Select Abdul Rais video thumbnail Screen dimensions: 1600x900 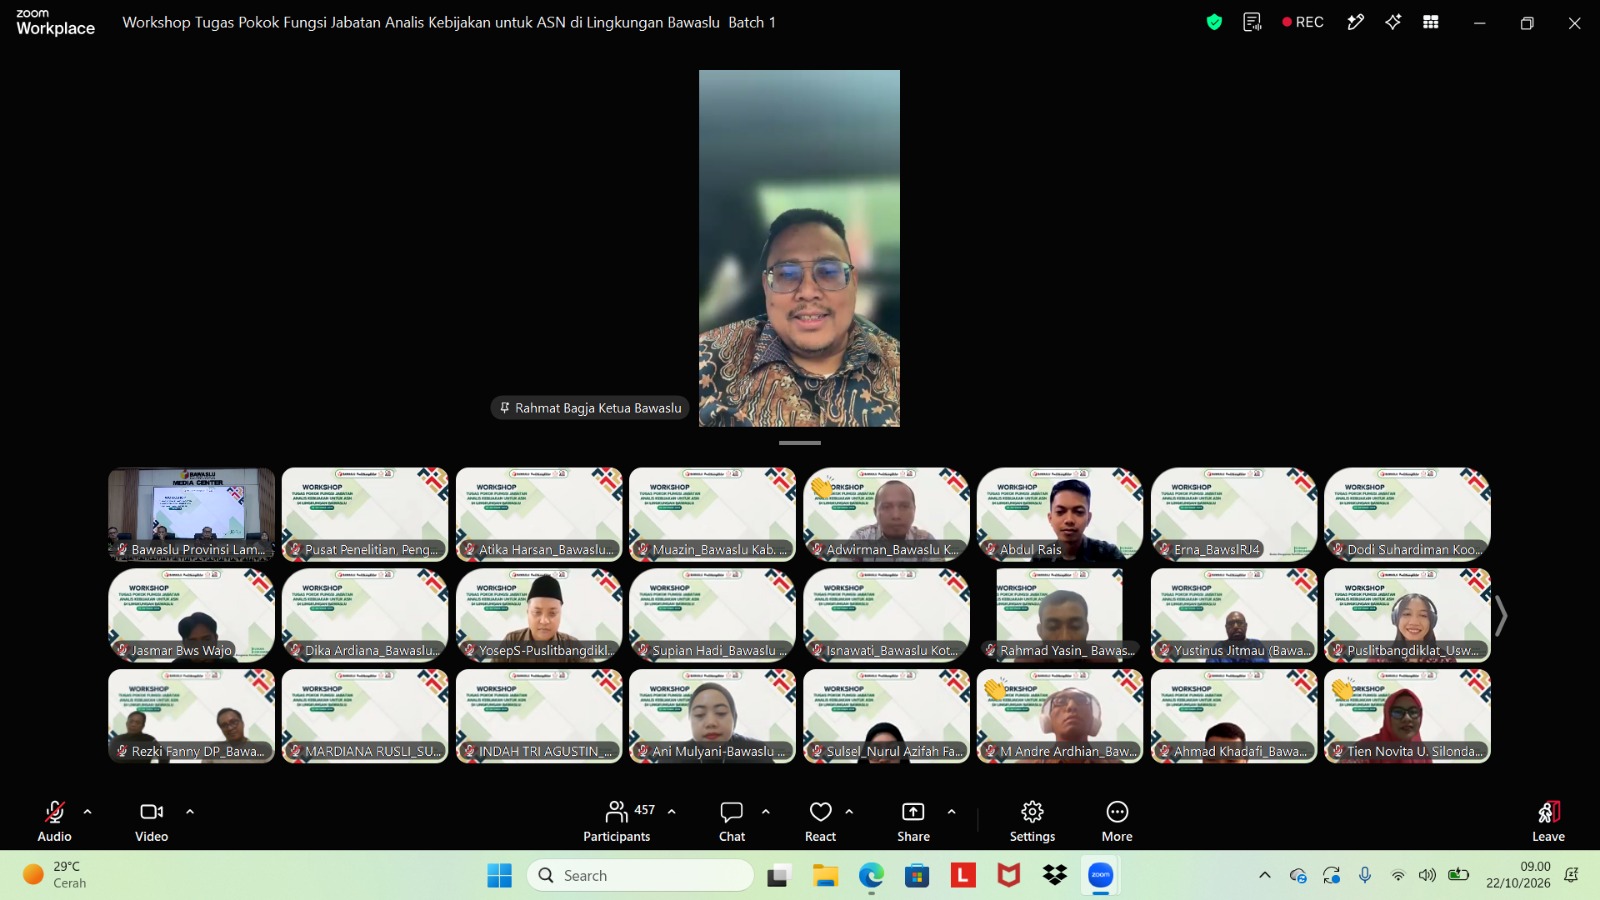(x=1060, y=514)
